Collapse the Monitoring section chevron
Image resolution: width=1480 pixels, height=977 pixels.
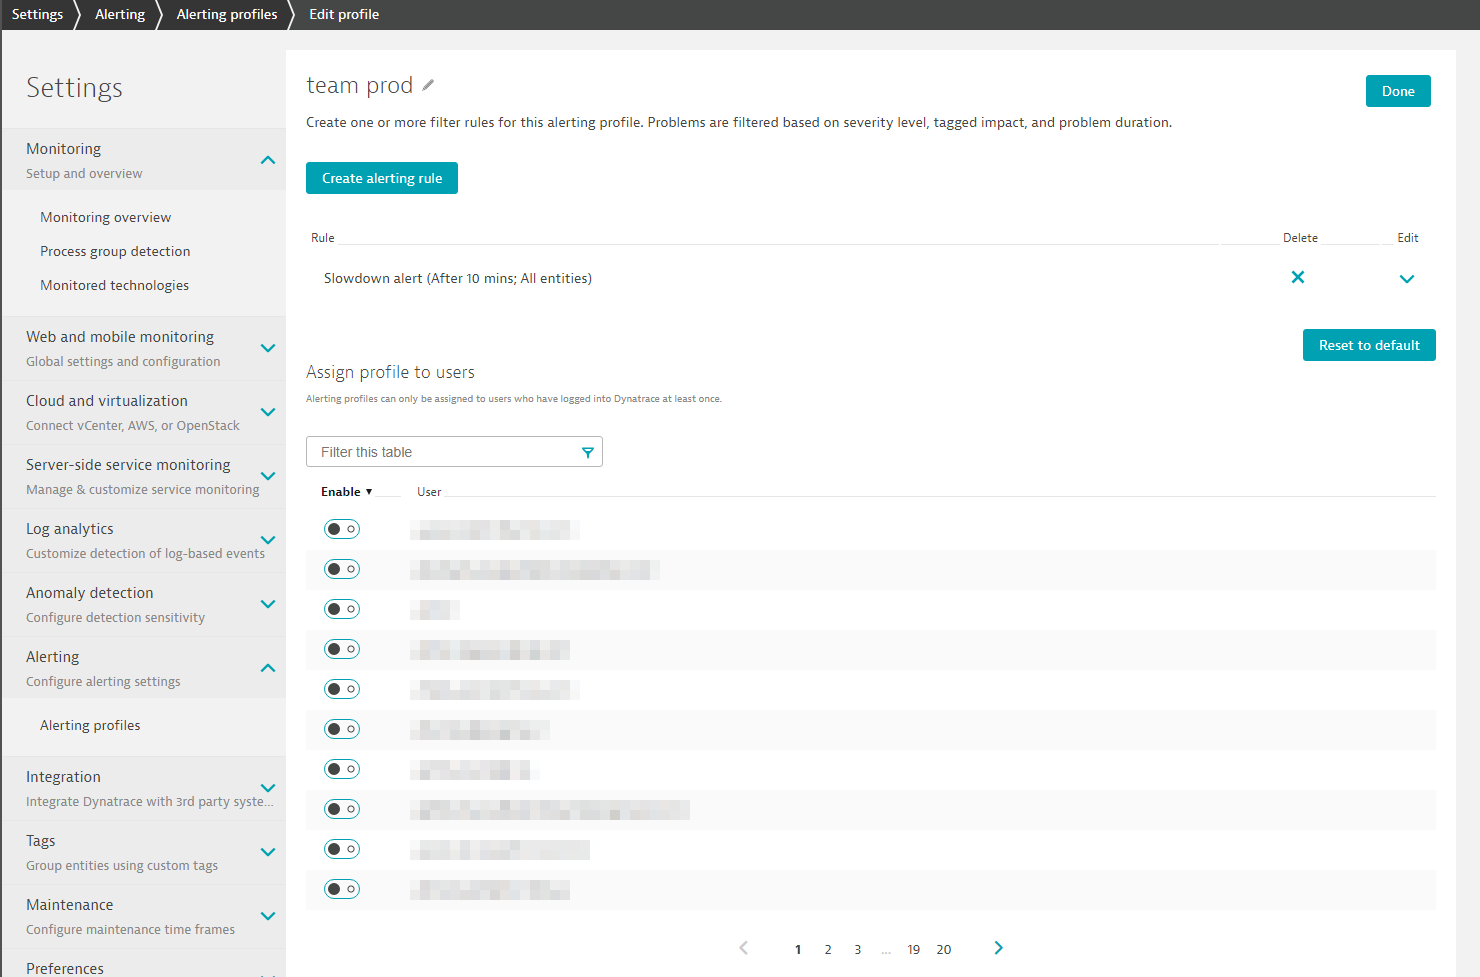coord(267,160)
